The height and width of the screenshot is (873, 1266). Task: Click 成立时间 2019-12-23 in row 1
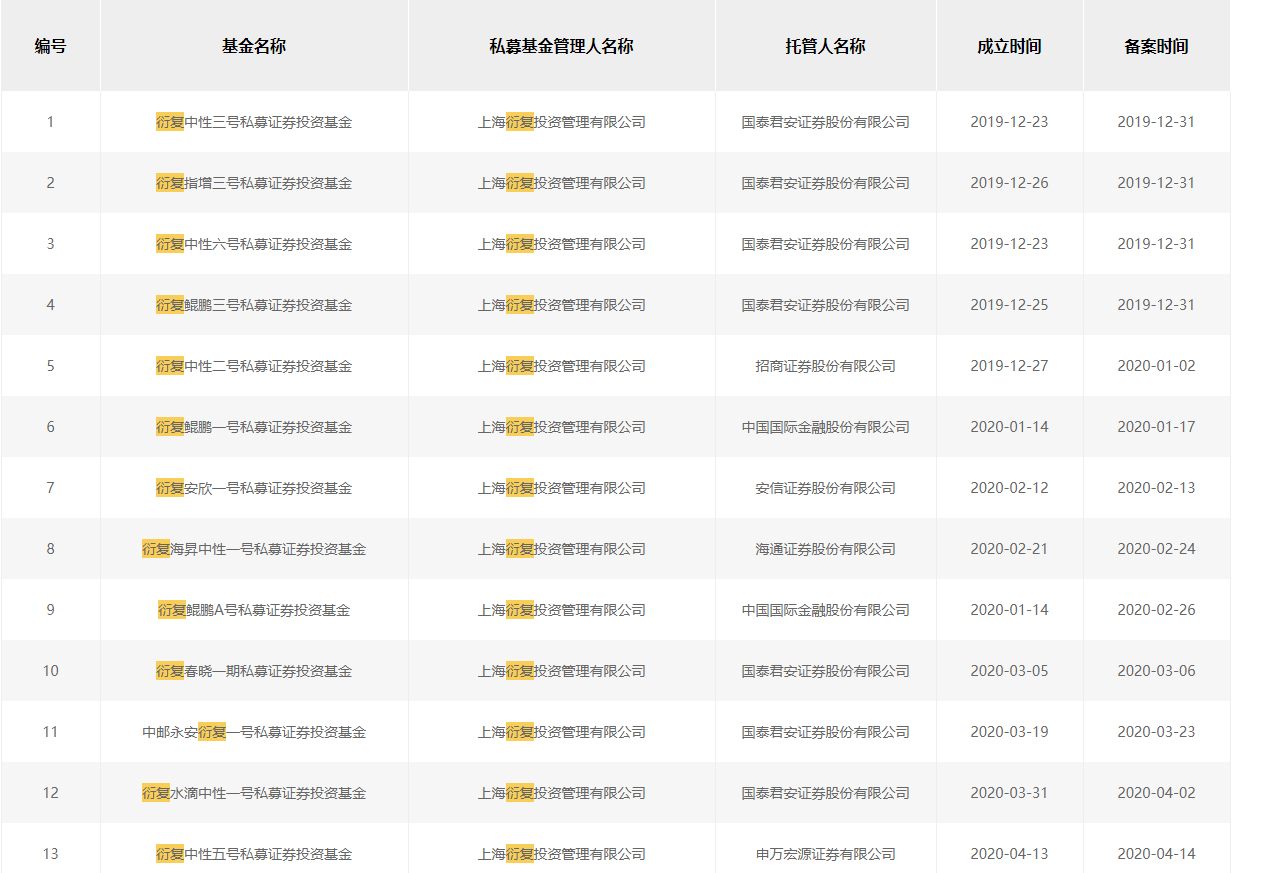point(1009,122)
